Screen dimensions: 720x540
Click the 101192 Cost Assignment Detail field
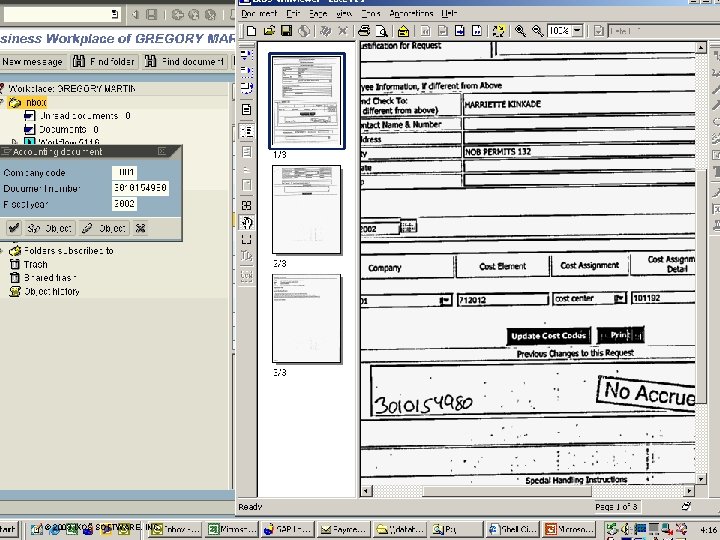coord(663,298)
